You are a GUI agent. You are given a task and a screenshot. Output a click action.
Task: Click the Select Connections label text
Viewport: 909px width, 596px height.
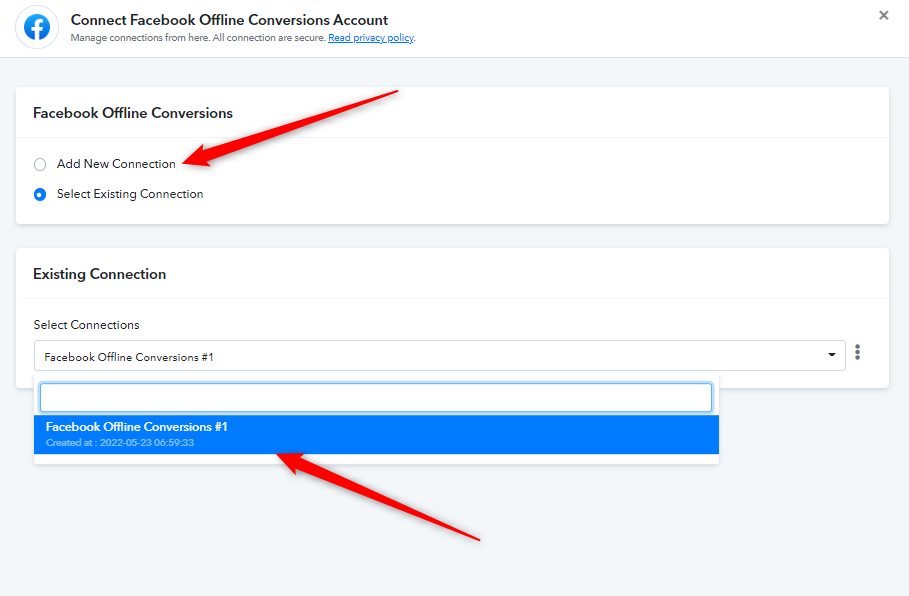86,325
